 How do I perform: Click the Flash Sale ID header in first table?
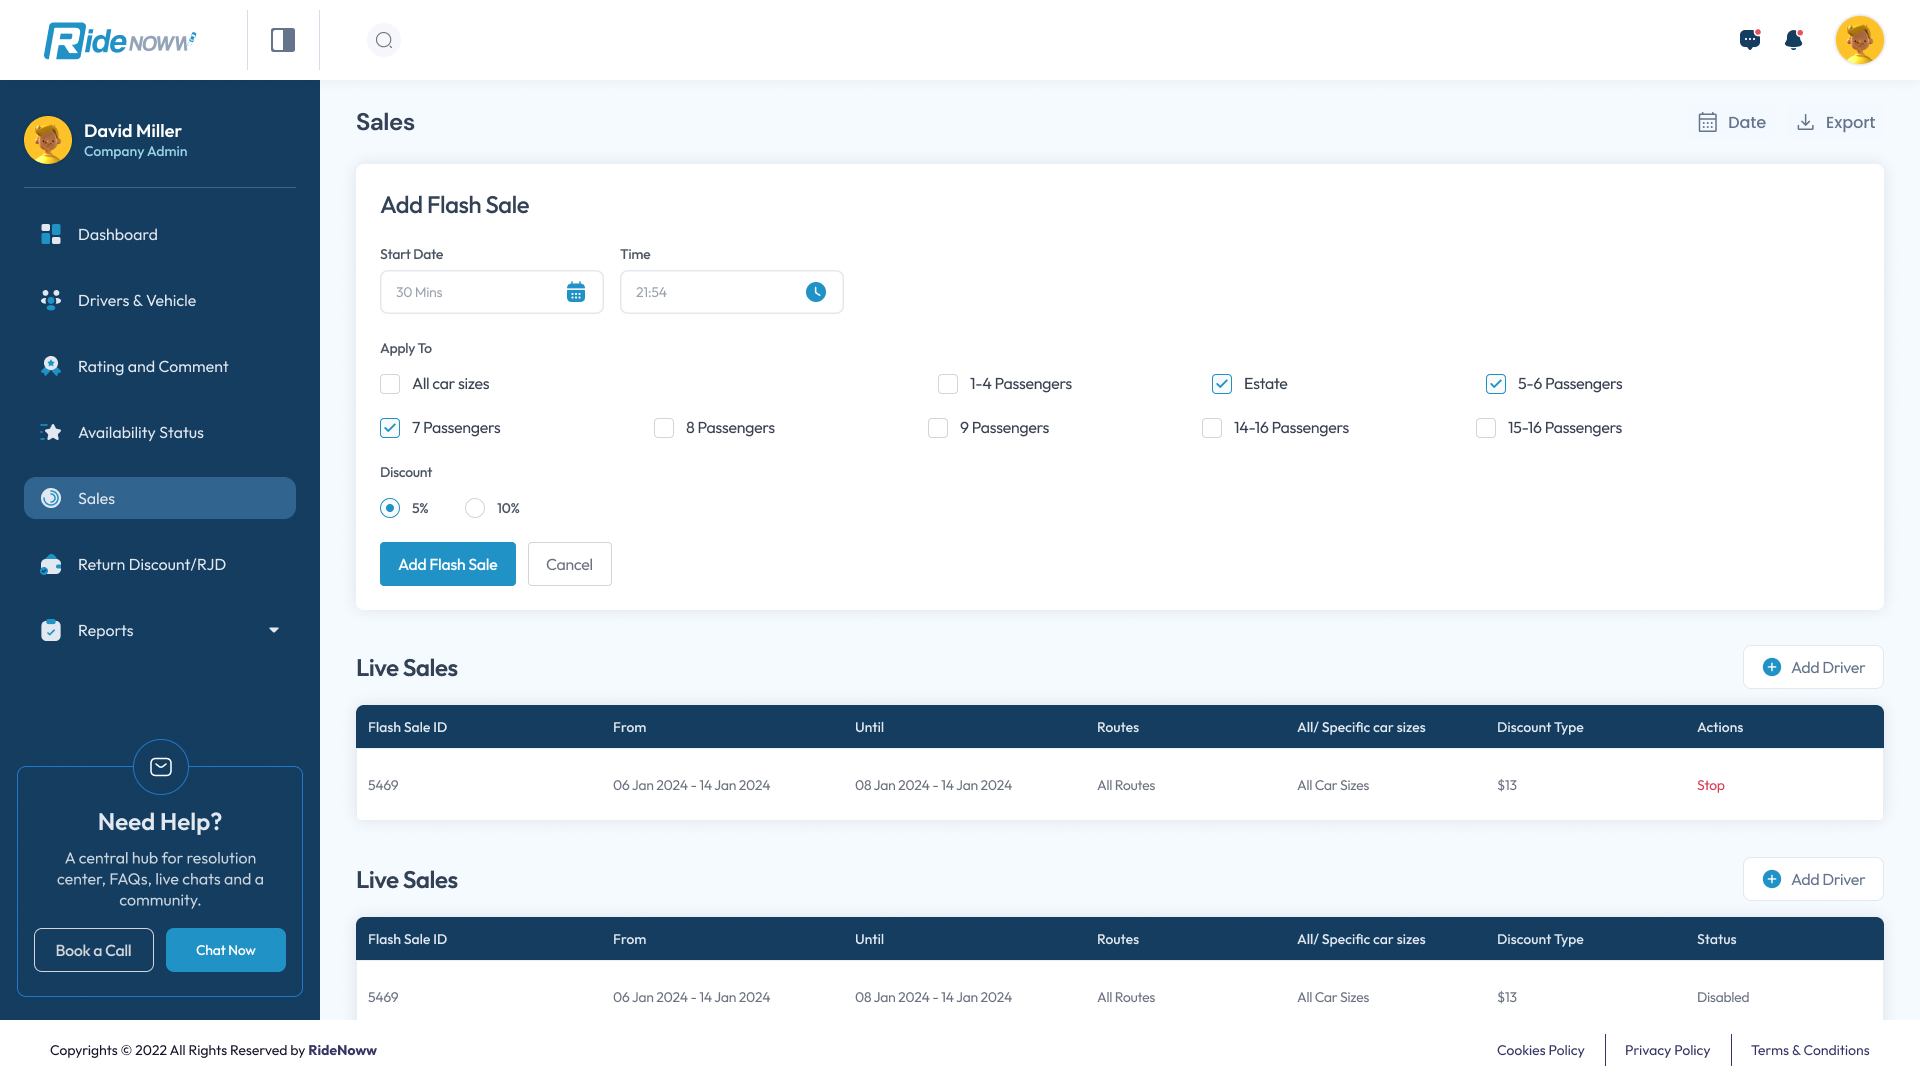click(408, 727)
